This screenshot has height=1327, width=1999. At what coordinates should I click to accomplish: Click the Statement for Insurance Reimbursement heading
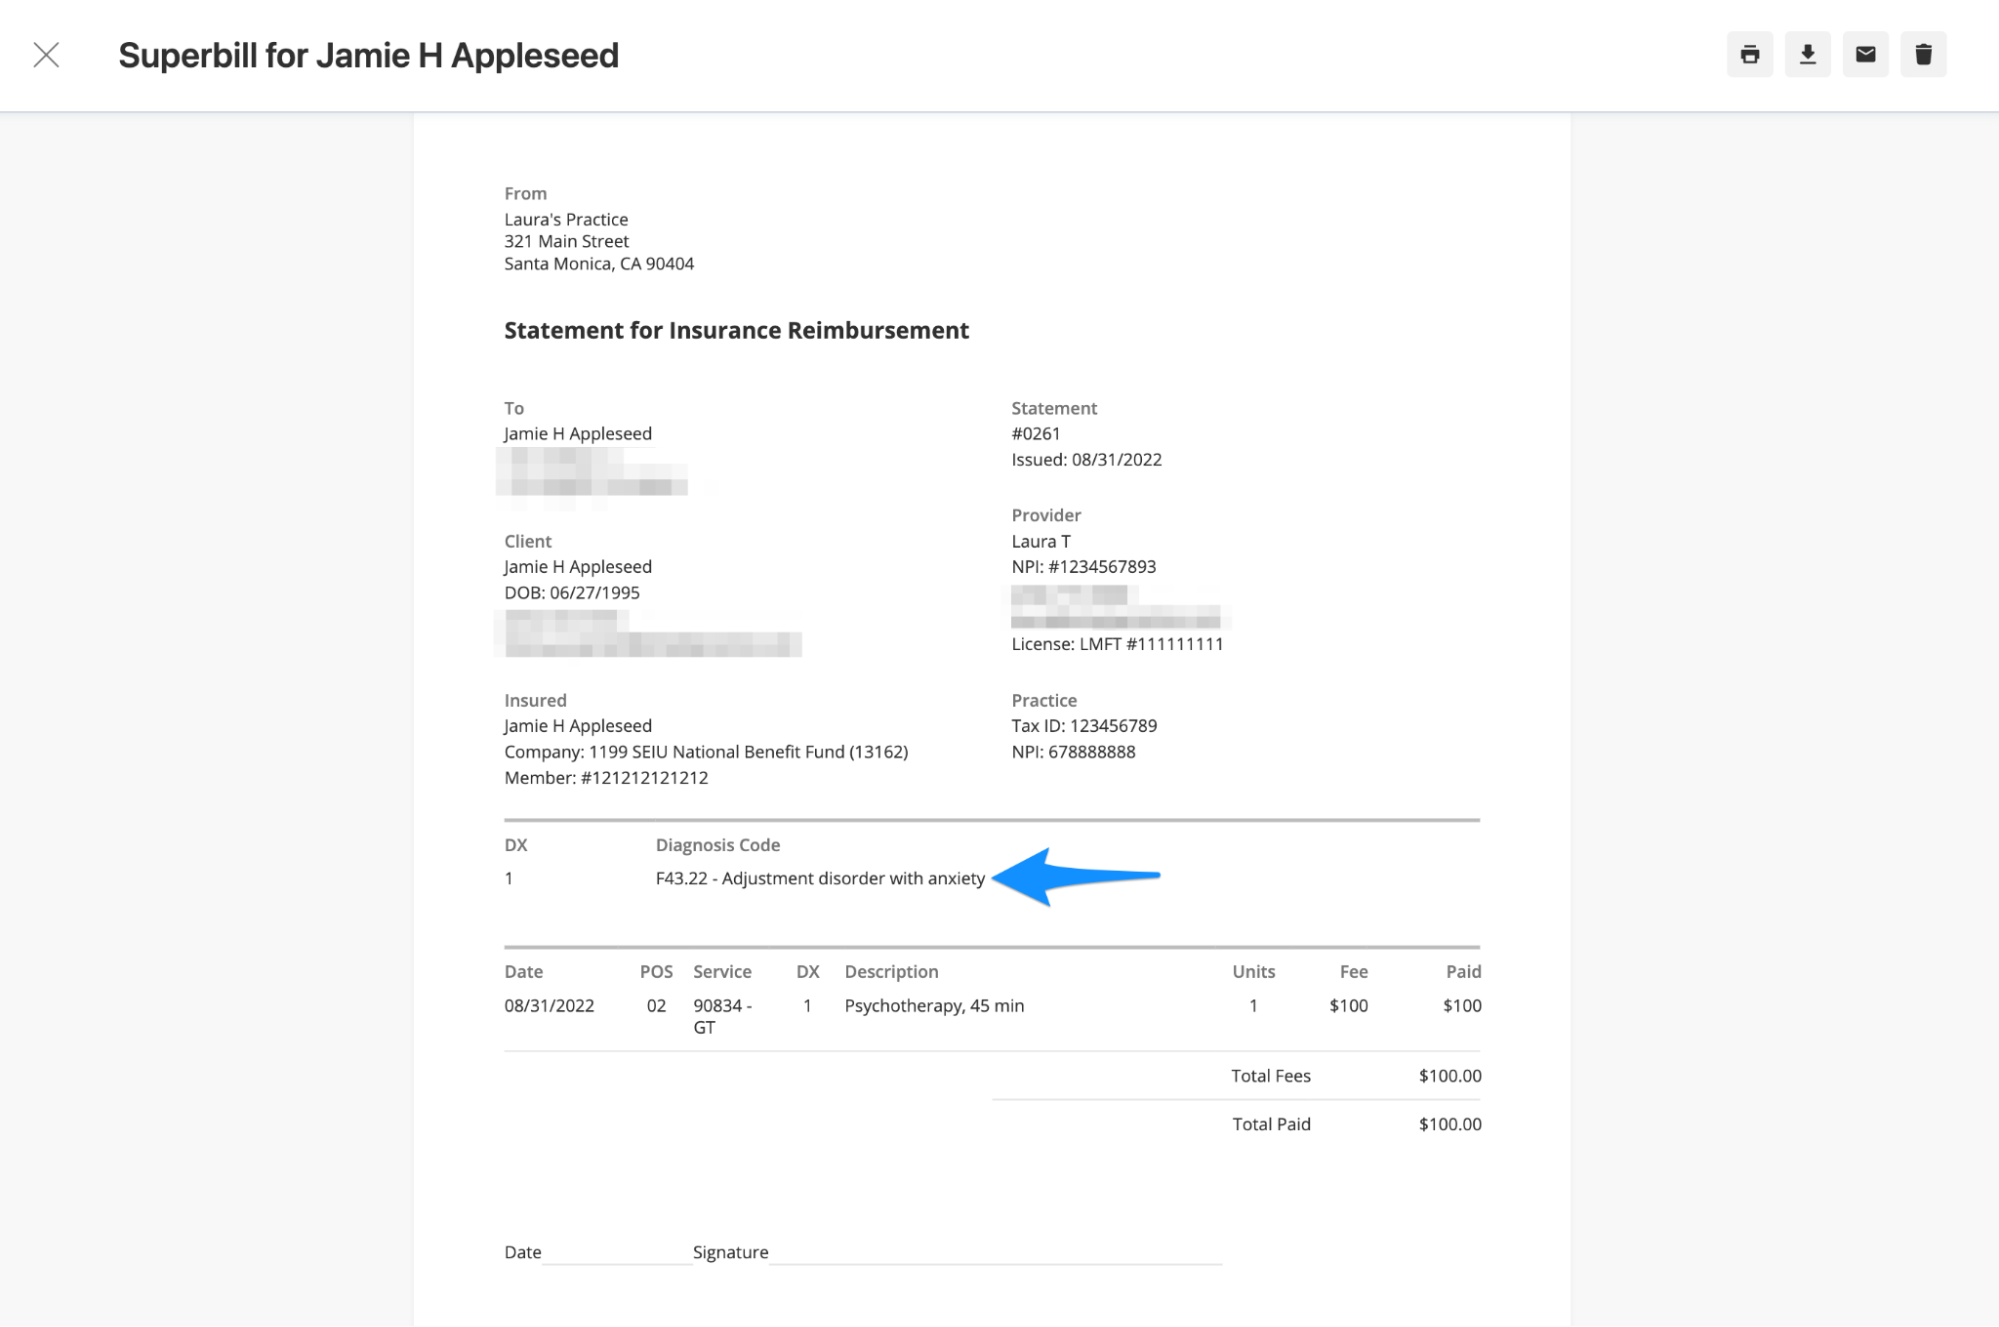[x=736, y=330]
